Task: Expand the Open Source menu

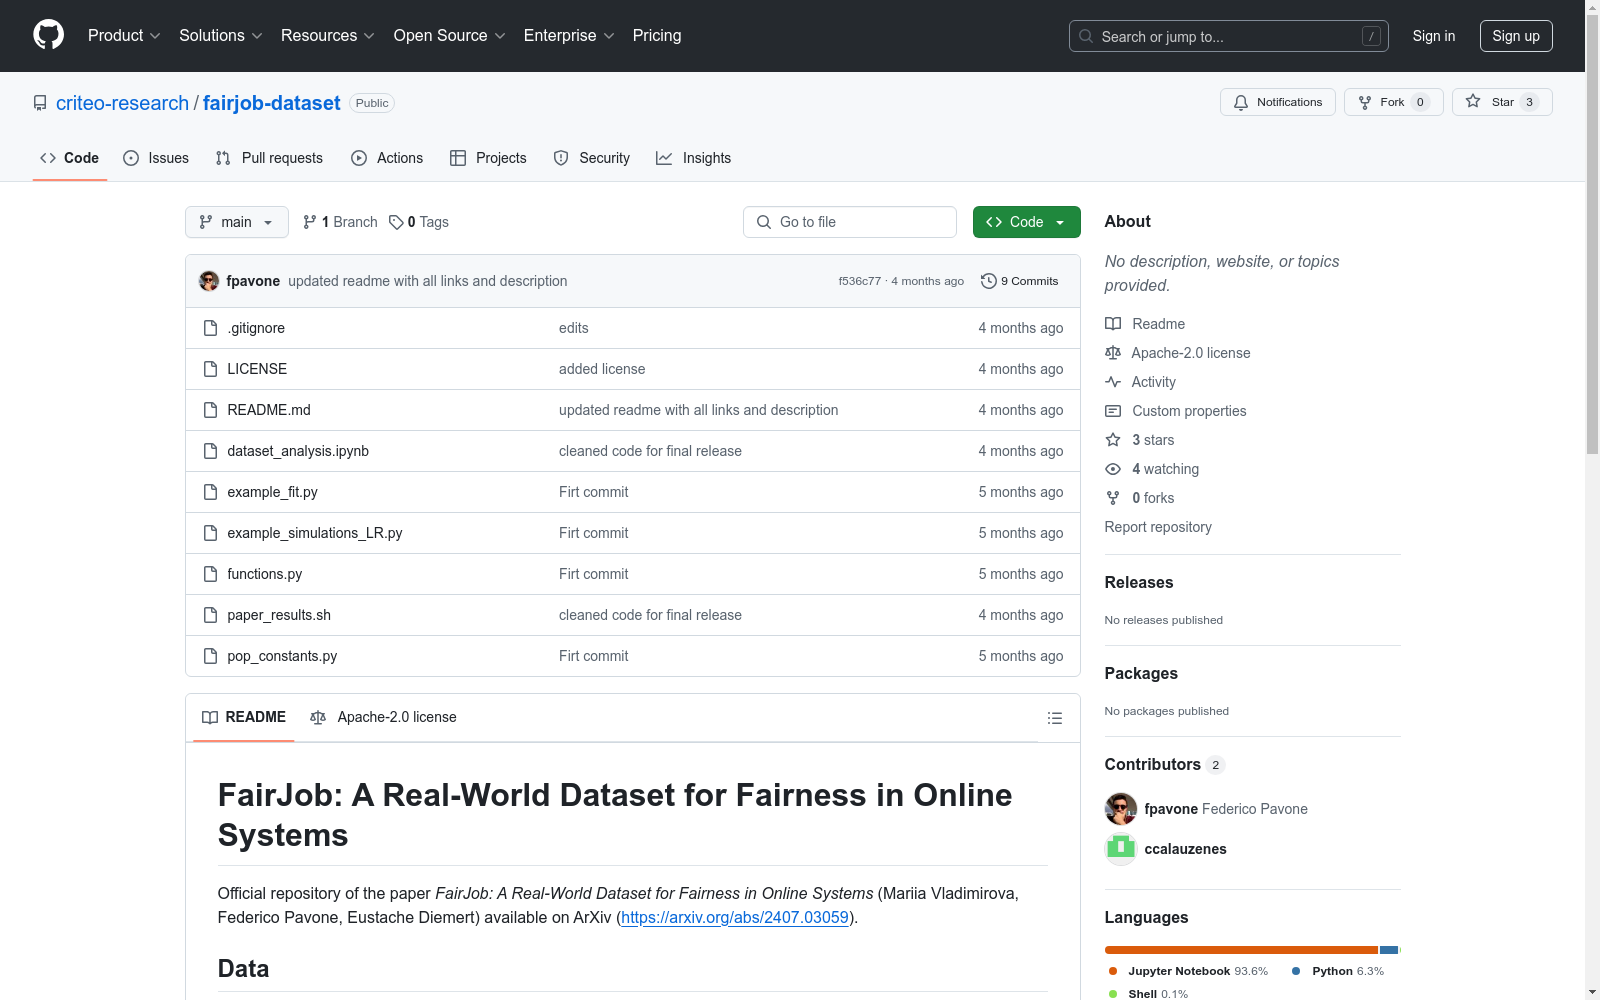Action: (450, 35)
